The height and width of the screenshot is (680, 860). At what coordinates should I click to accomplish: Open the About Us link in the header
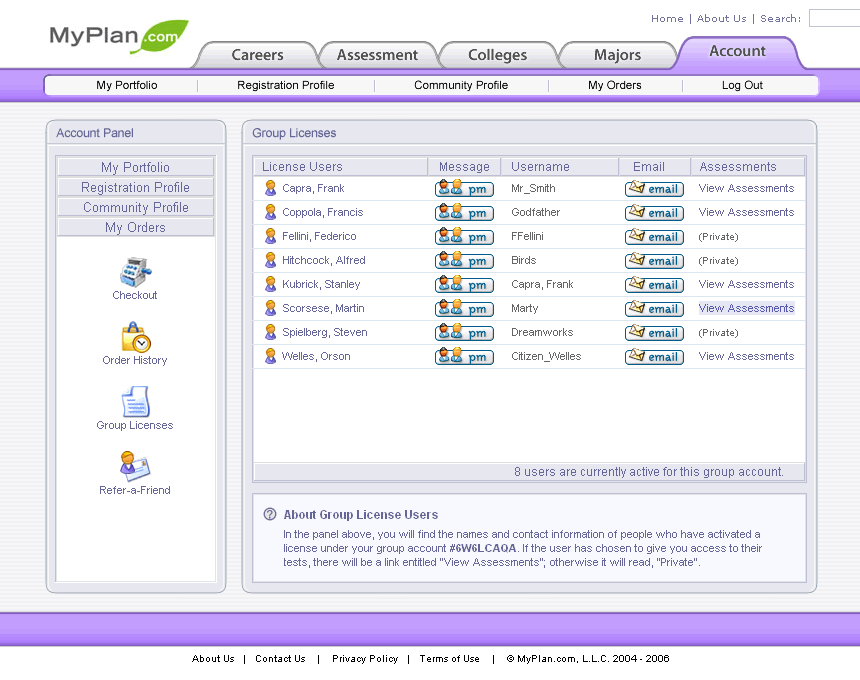(x=721, y=19)
